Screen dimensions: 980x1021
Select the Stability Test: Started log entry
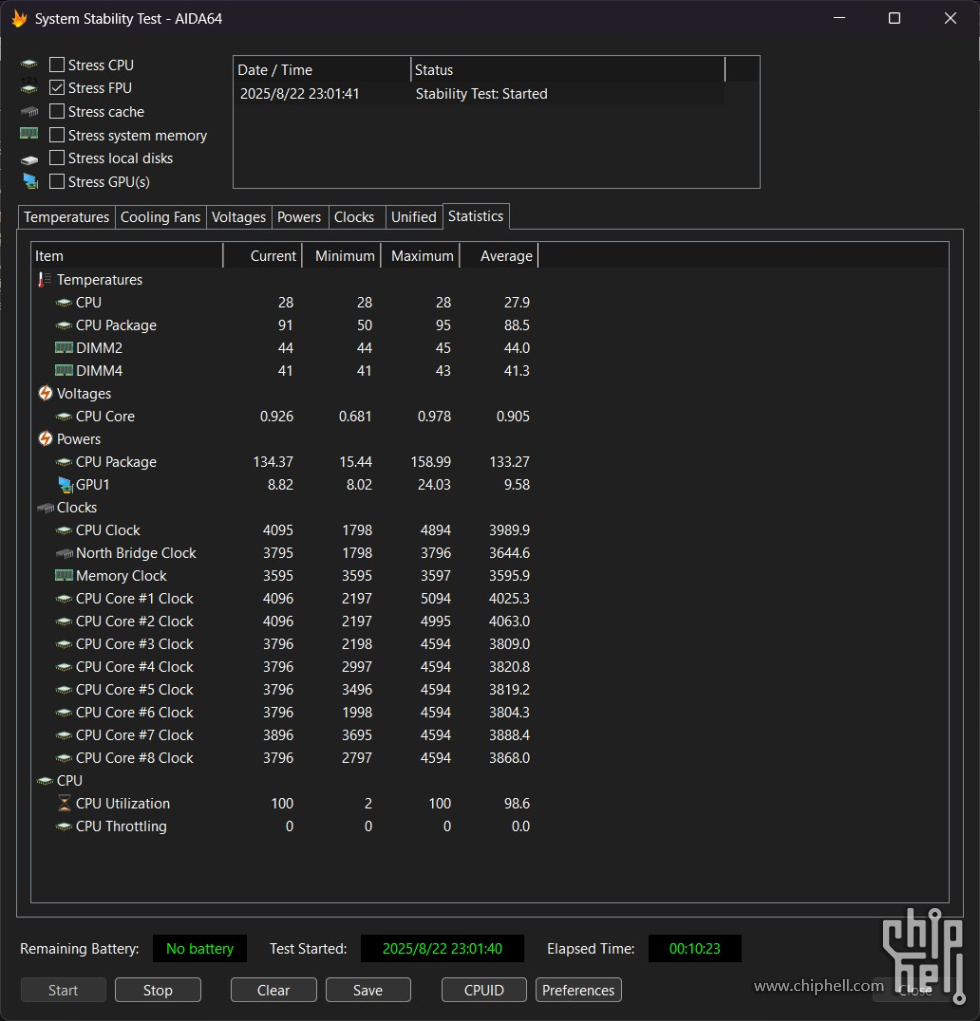coord(479,94)
